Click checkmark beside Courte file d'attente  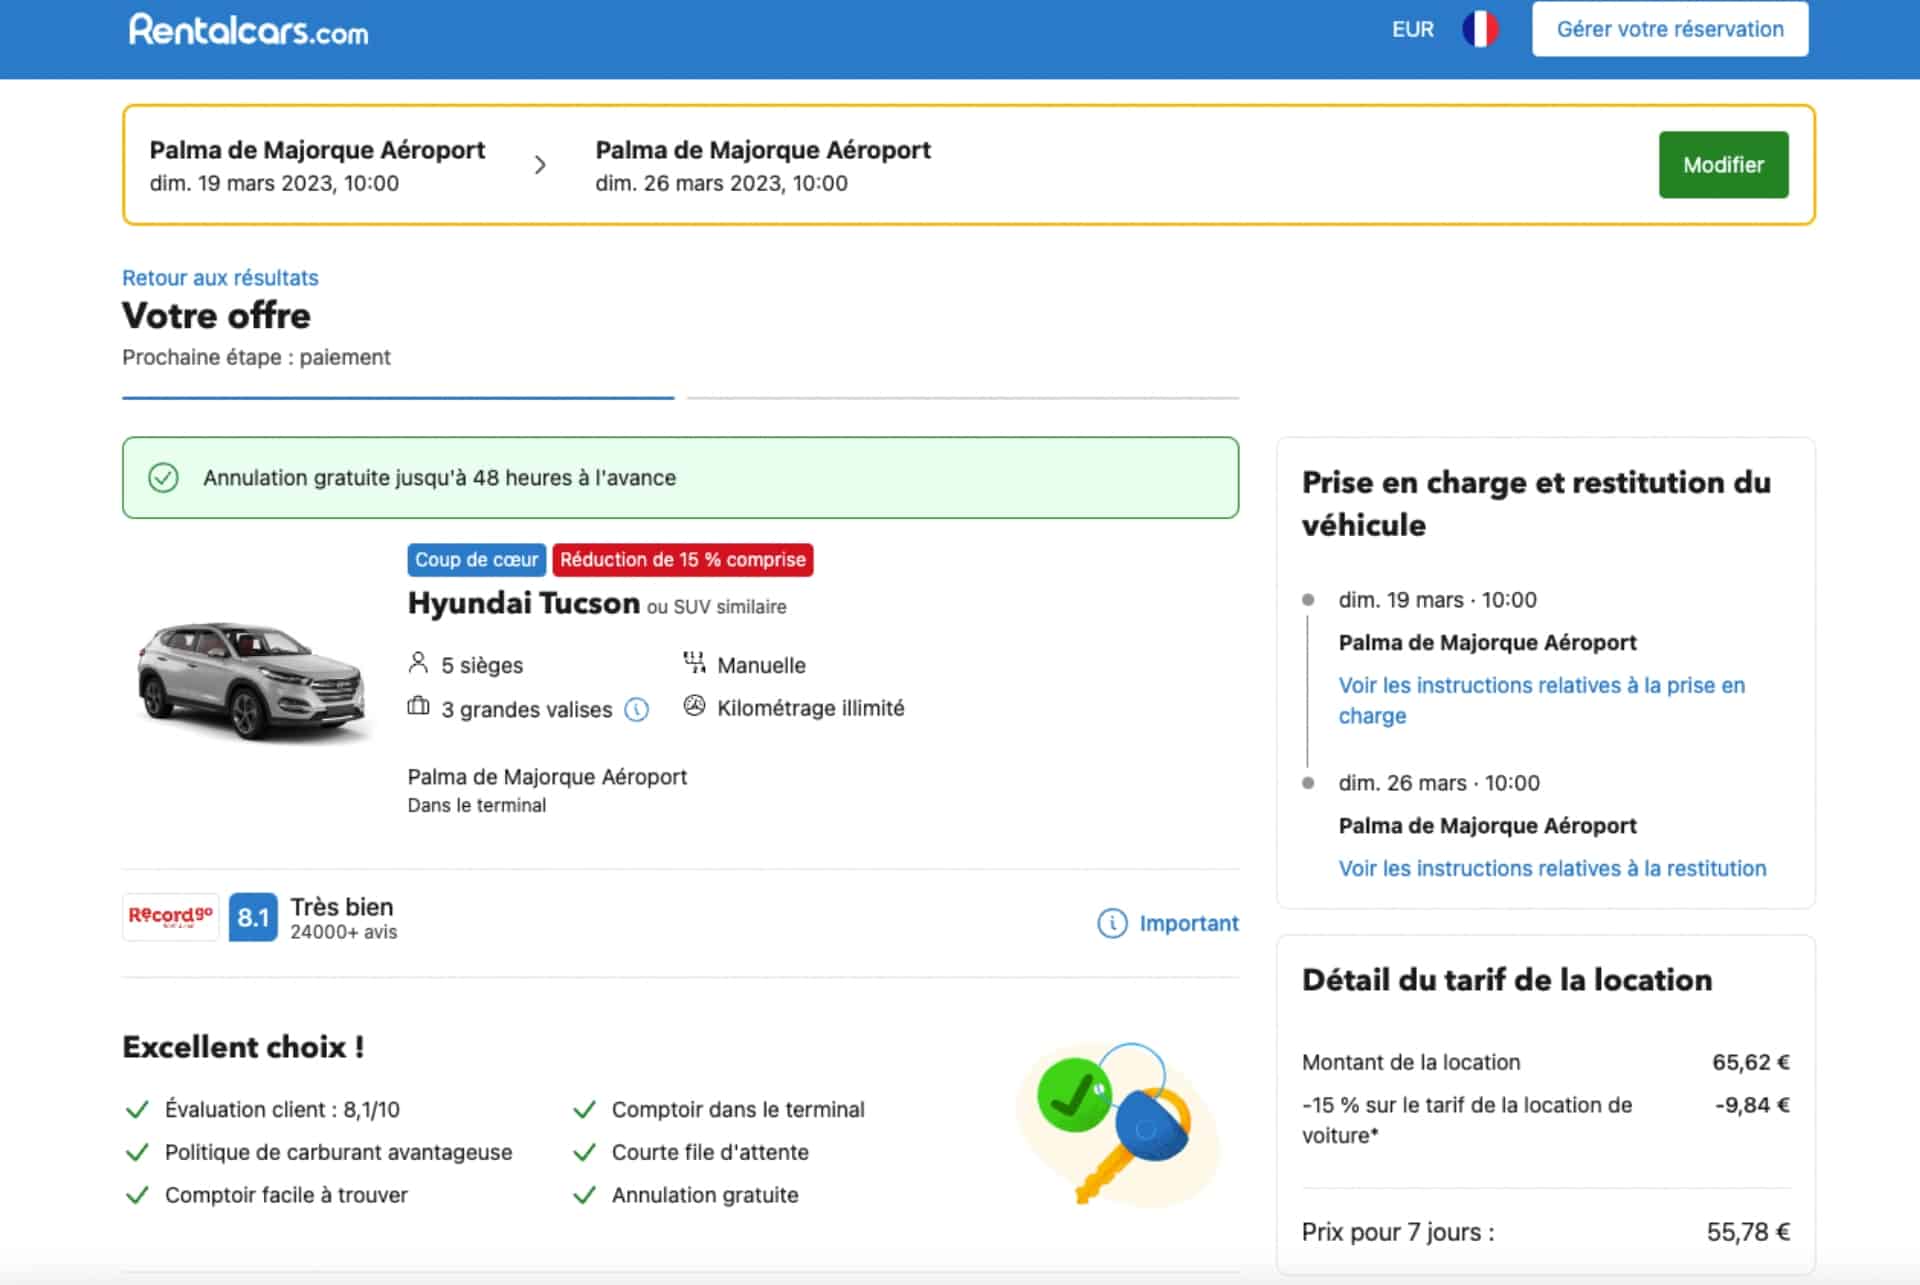(x=584, y=1152)
